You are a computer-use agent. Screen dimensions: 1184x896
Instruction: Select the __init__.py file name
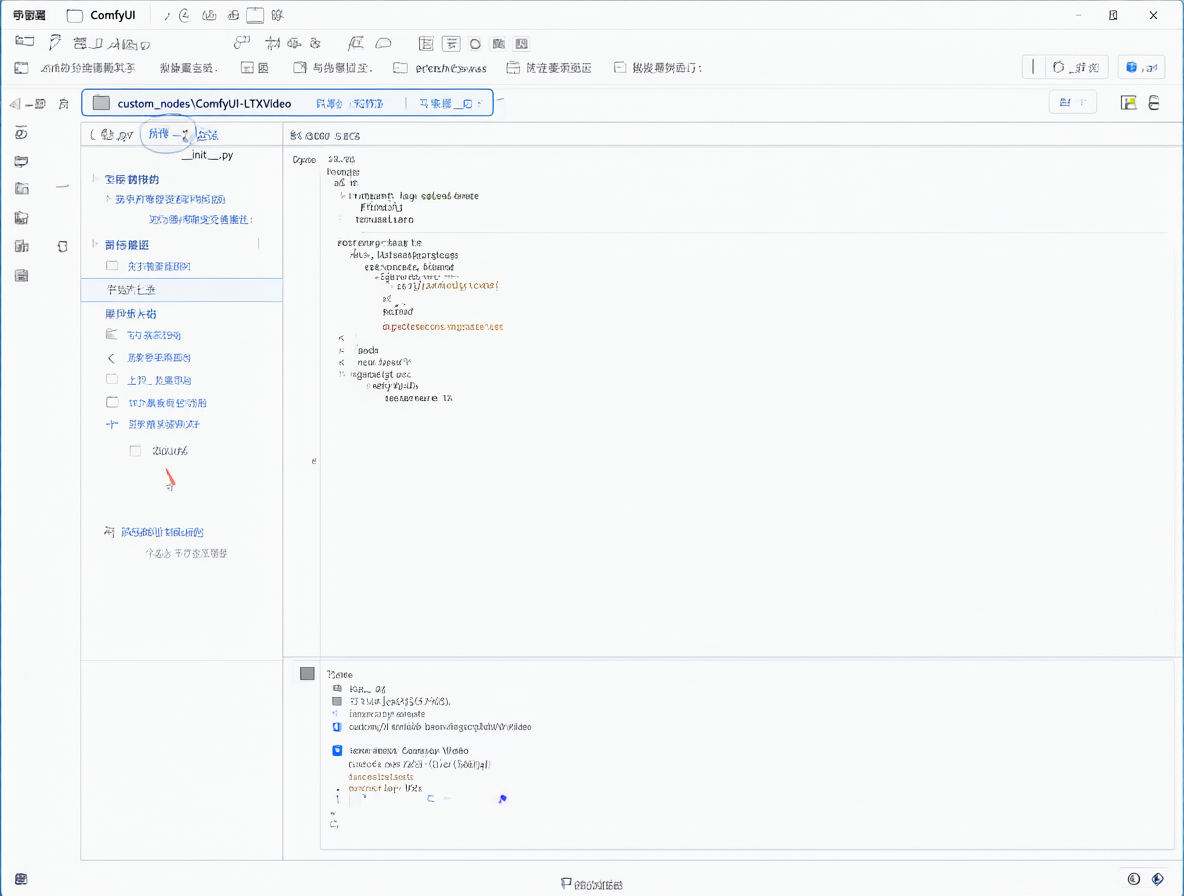(208, 155)
